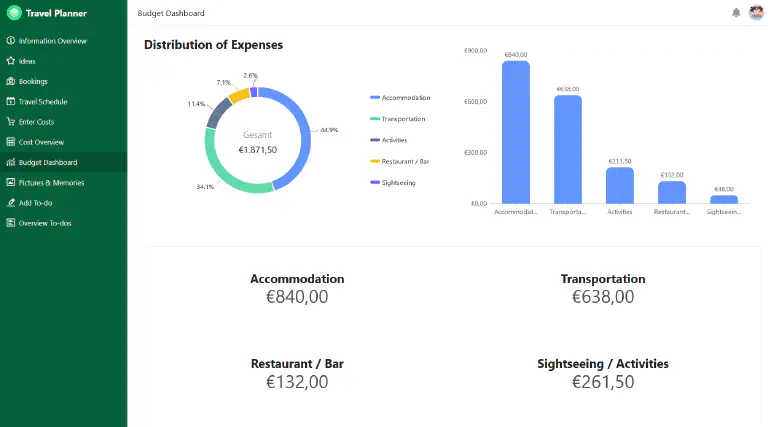Toggle Transportation series in the chart legend

398,119
